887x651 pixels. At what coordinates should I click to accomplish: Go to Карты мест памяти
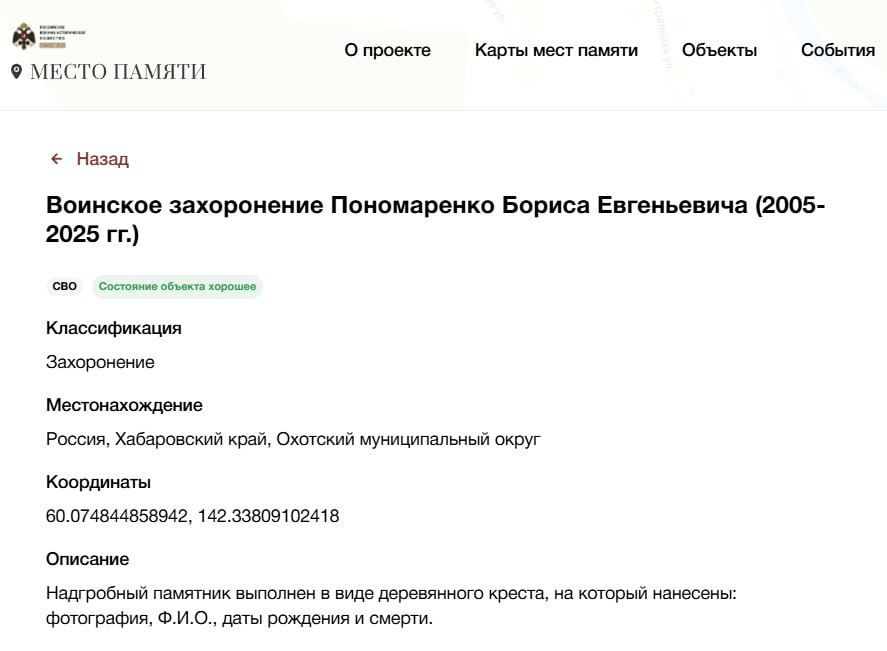point(556,50)
